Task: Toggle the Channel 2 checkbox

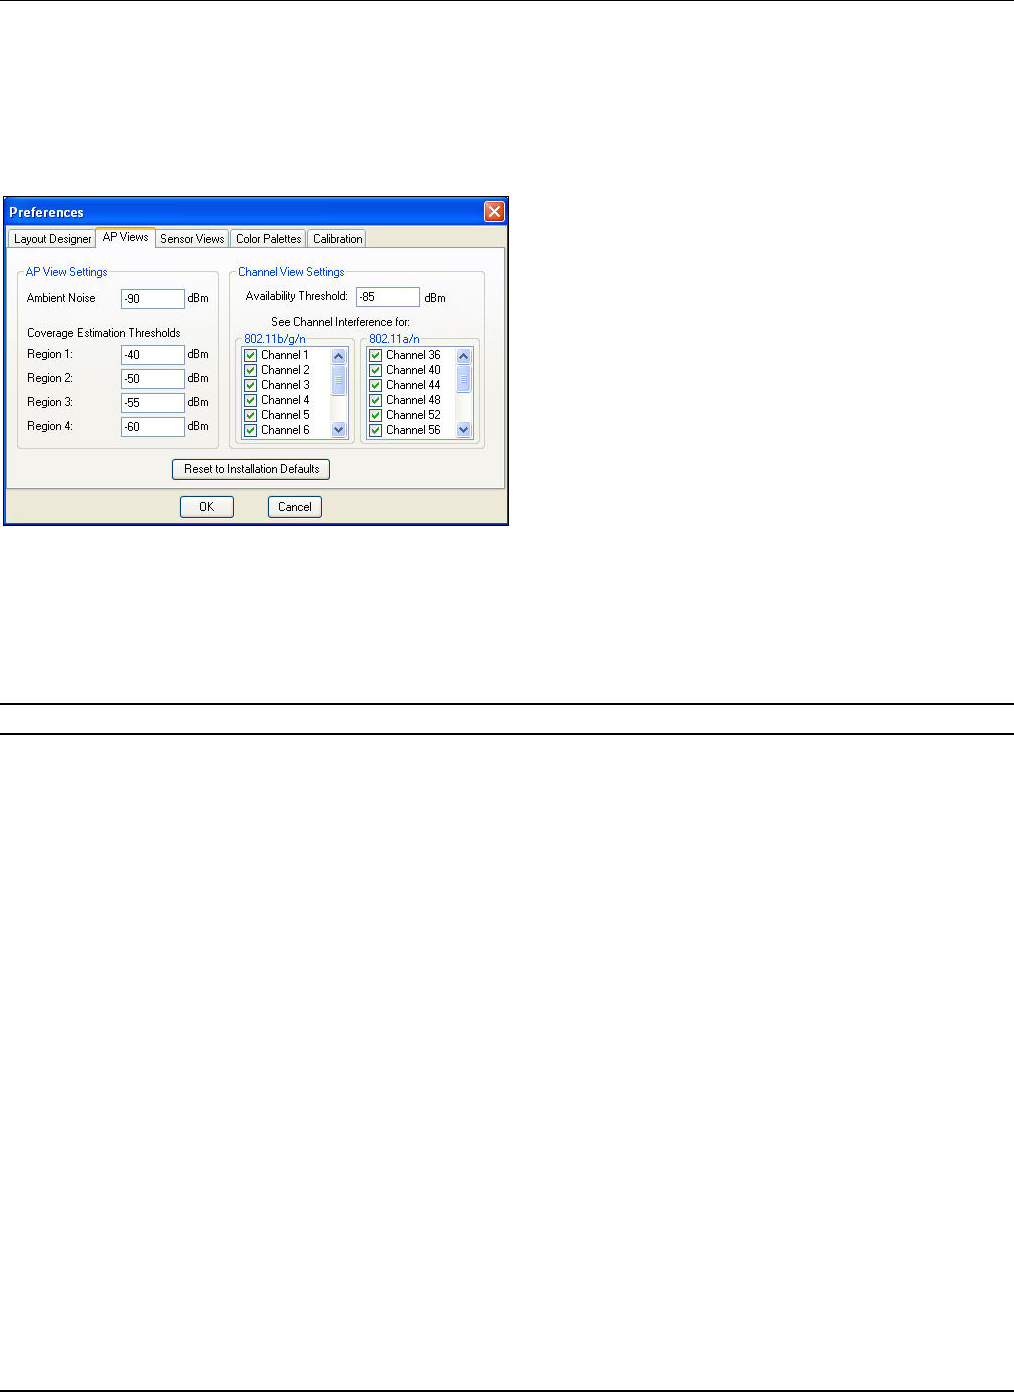Action: coord(251,370)
